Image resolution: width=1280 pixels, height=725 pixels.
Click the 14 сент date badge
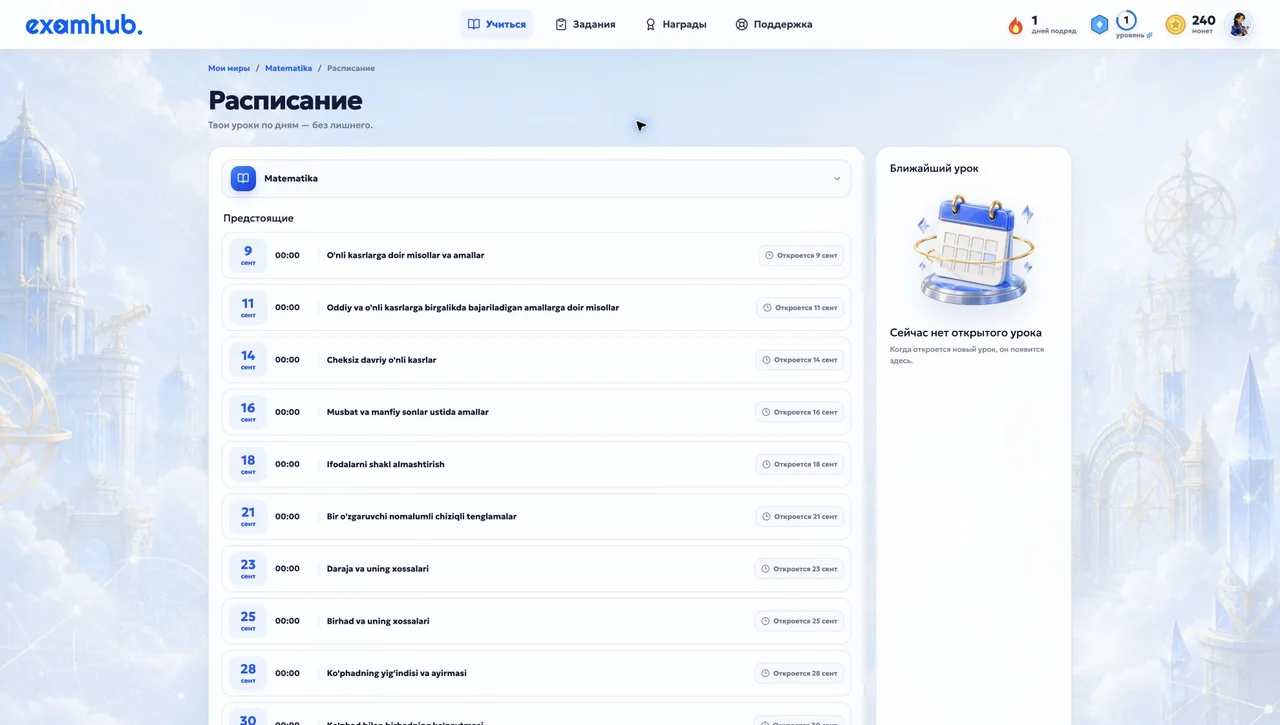pos(248,359)
